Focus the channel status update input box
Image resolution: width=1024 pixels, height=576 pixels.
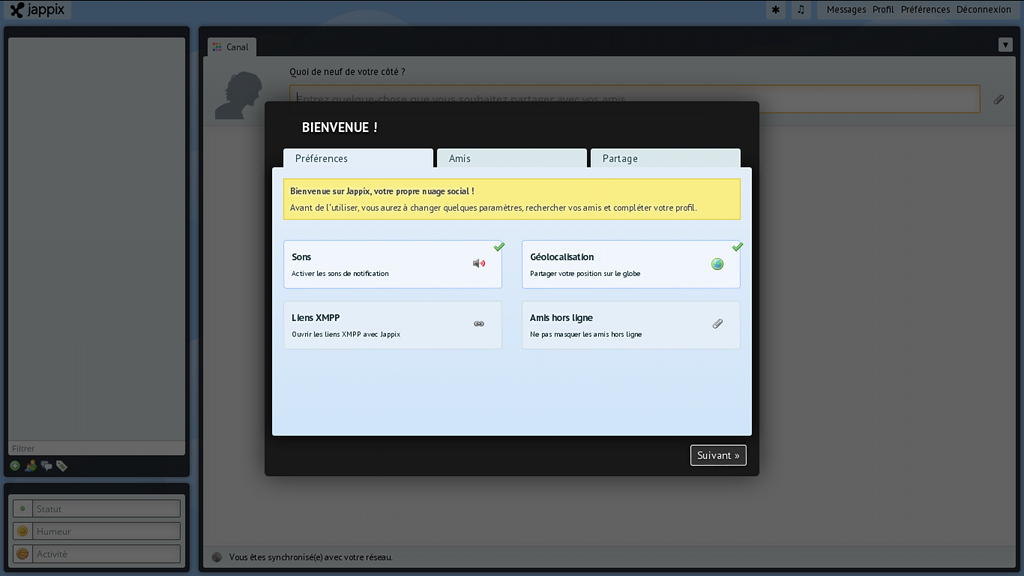634,99
